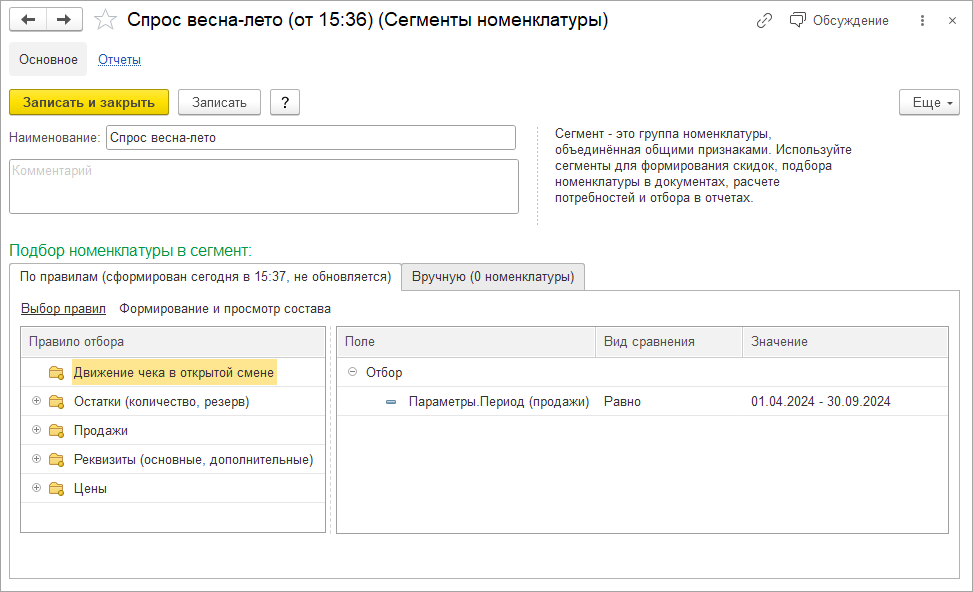Open the Еще dropdown menu

(x=928, y=101)
